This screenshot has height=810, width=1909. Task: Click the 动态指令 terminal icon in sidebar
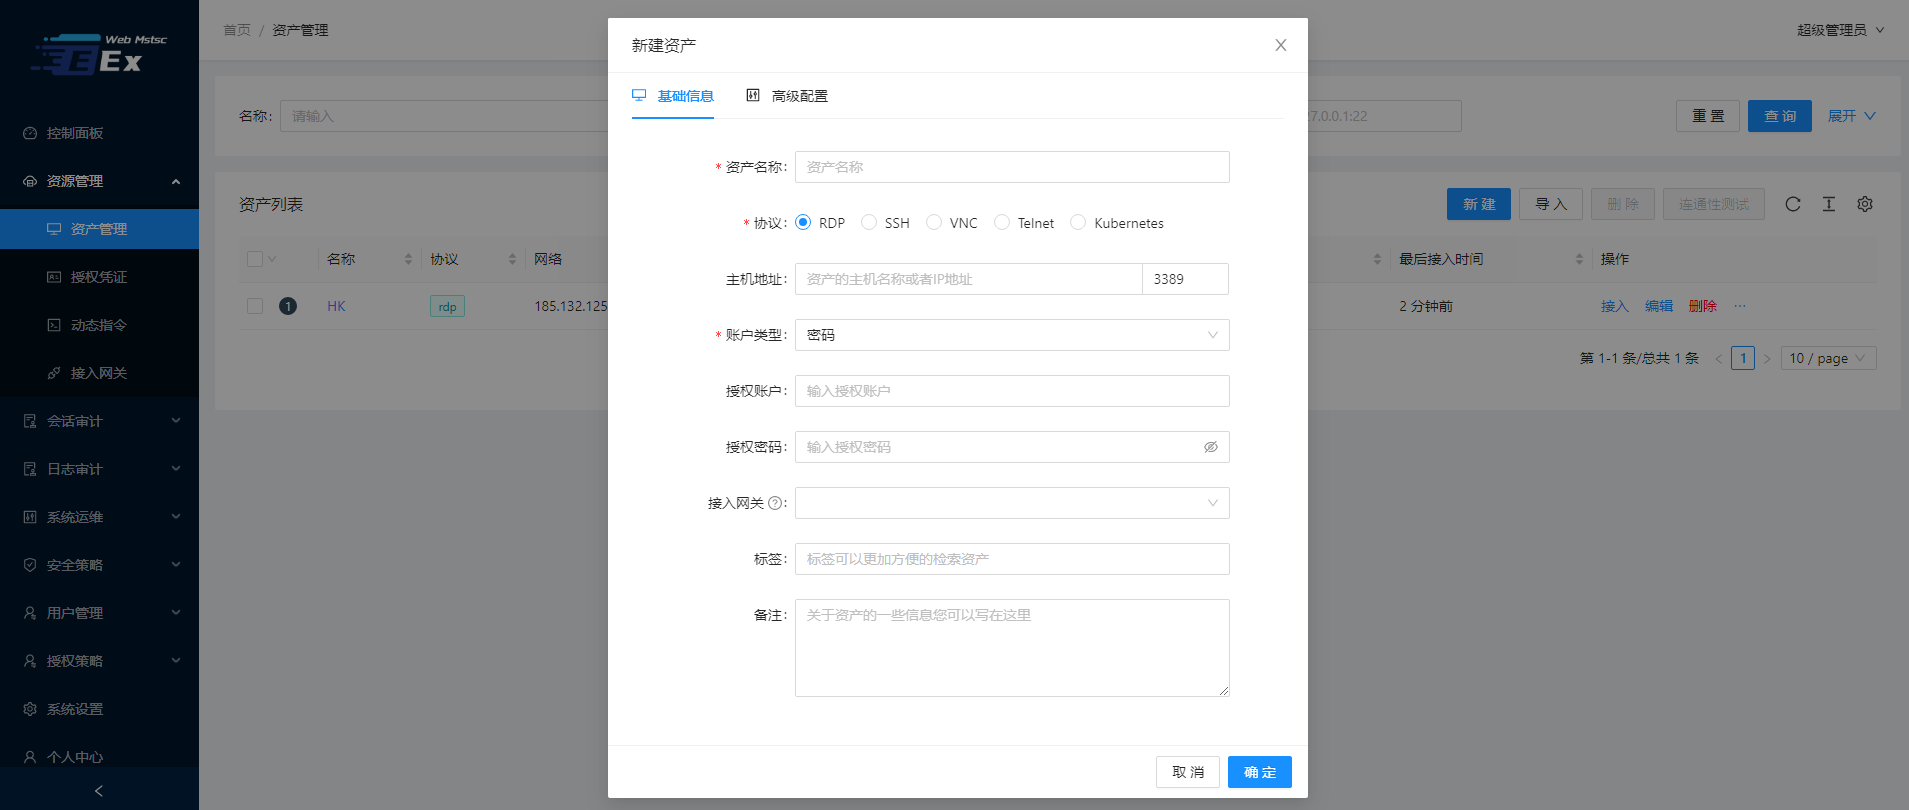point(54,325)
